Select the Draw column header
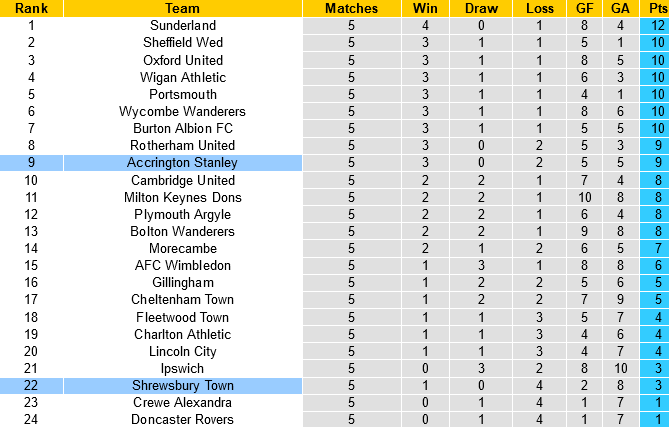 484,8
